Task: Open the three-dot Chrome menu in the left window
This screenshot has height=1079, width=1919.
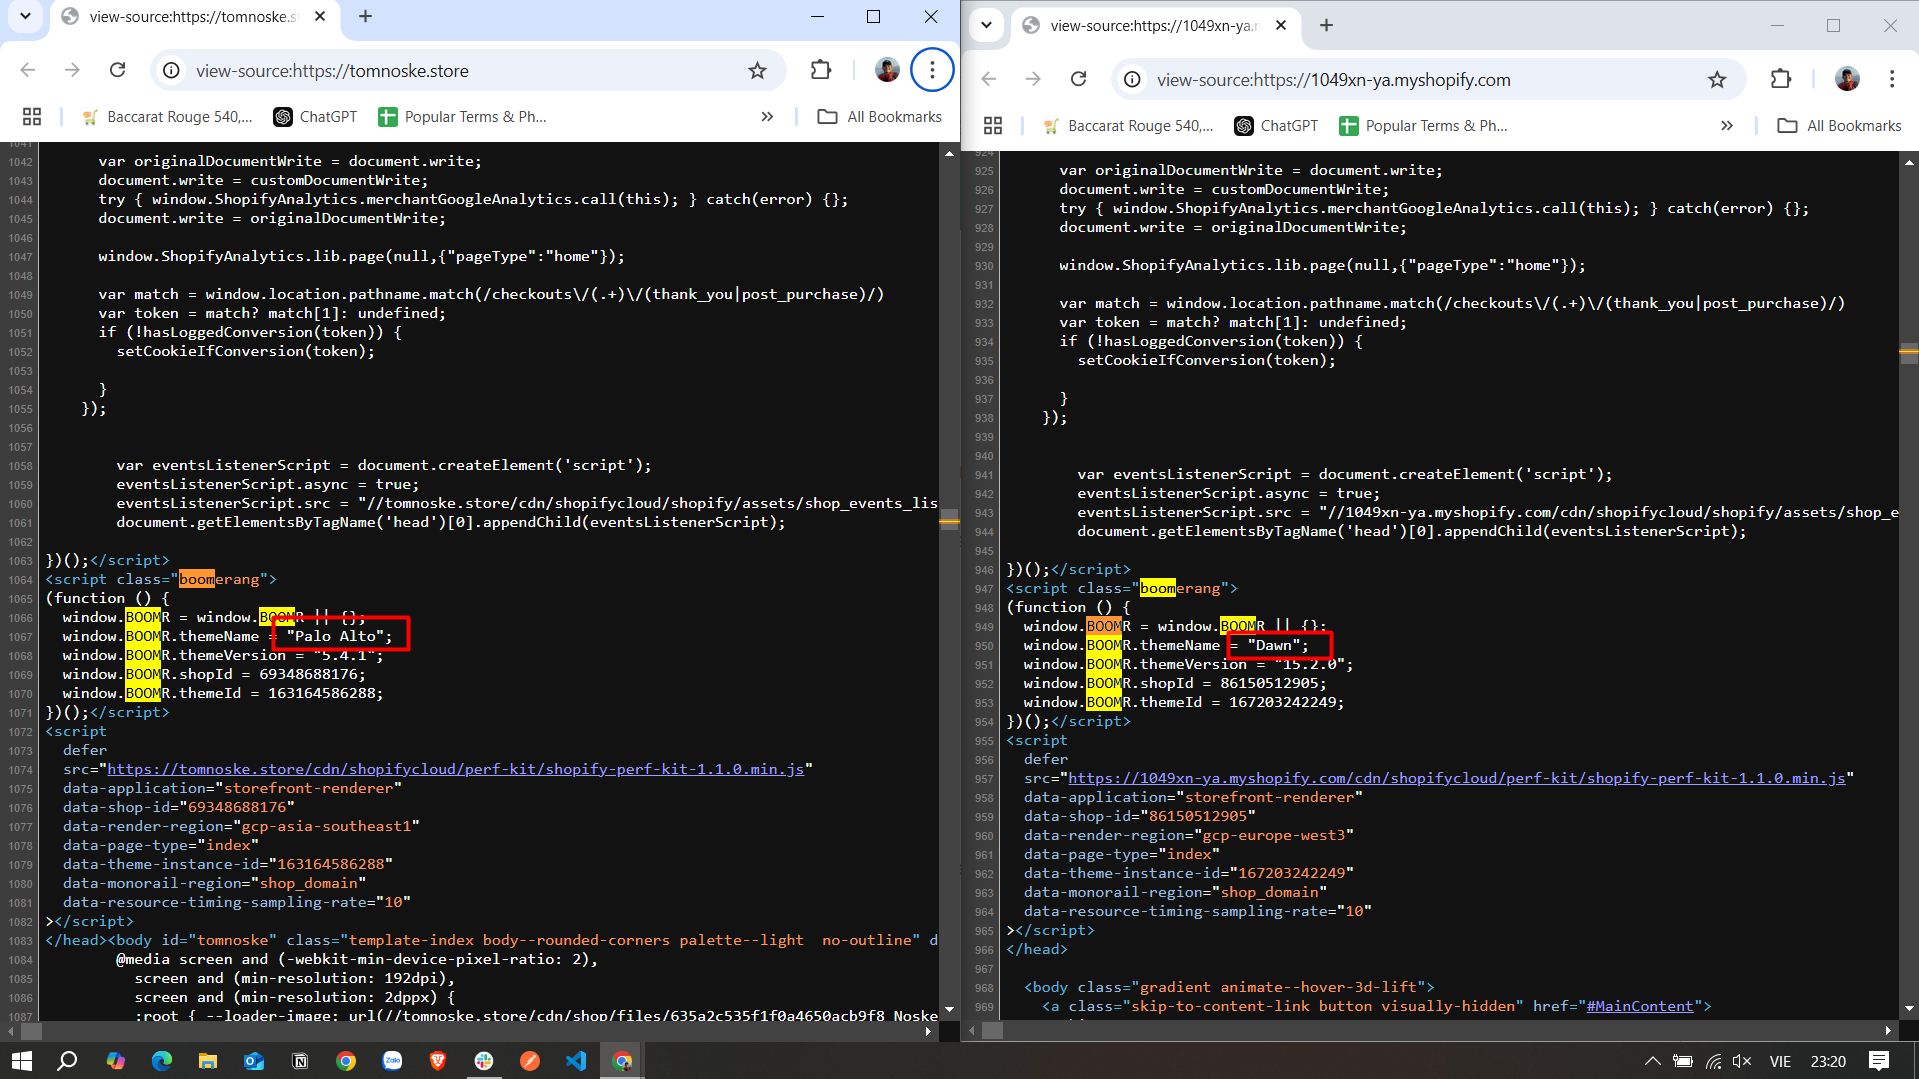Action: point(932,70)
